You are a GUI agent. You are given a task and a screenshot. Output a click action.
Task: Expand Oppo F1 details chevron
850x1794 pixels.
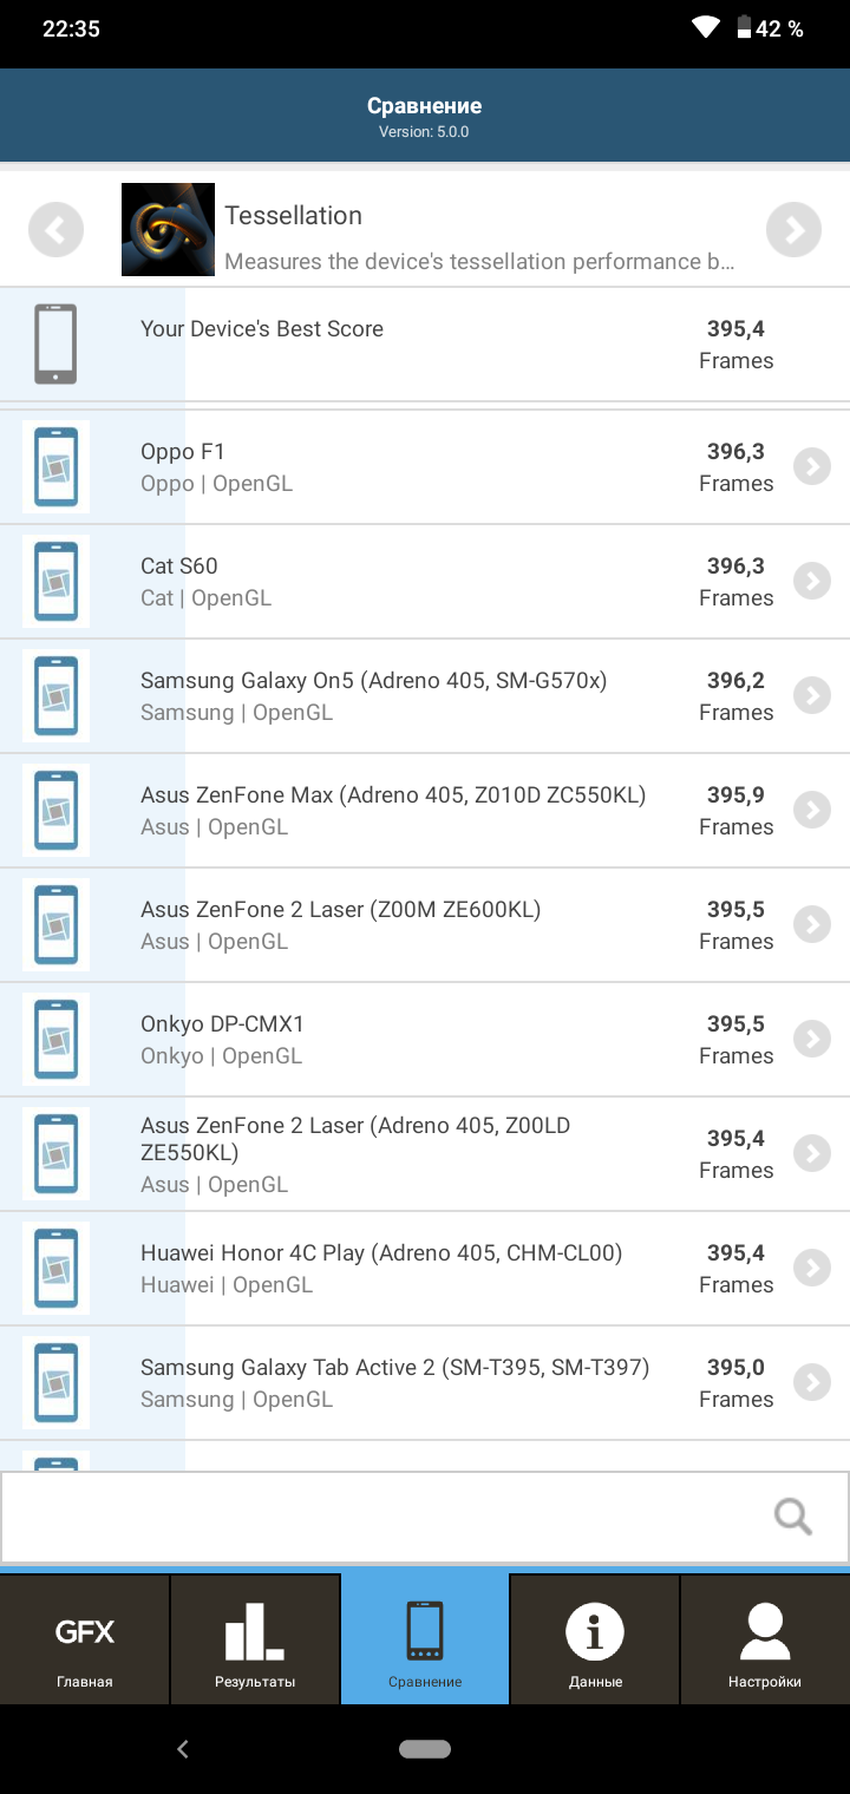tap(812, 467)
